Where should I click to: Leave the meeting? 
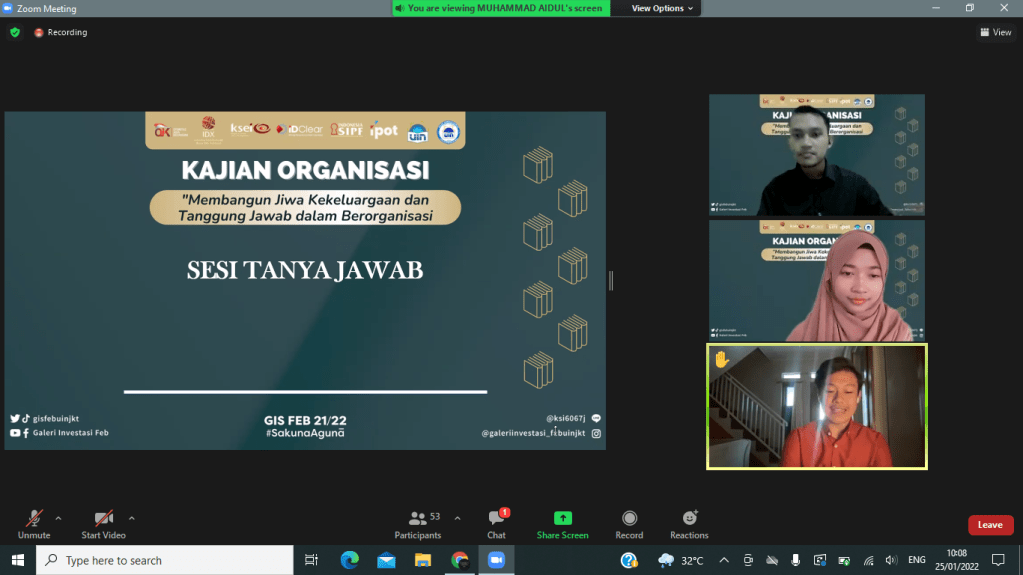990,525
